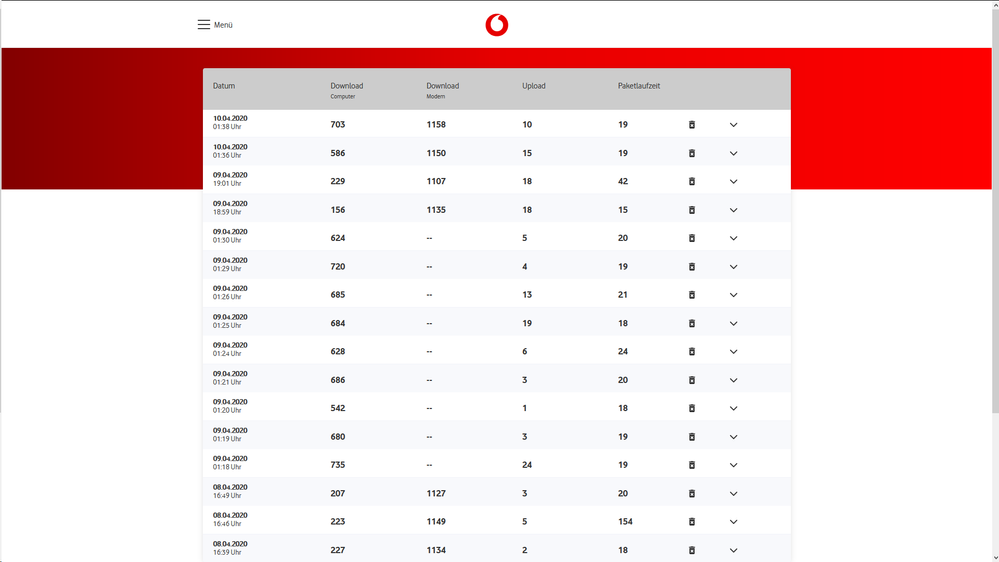Viewport: 999px width, 562px height.
Task: Expand details for 09.04.2020 01:18 Uhr row
Action: coord(733,465)
